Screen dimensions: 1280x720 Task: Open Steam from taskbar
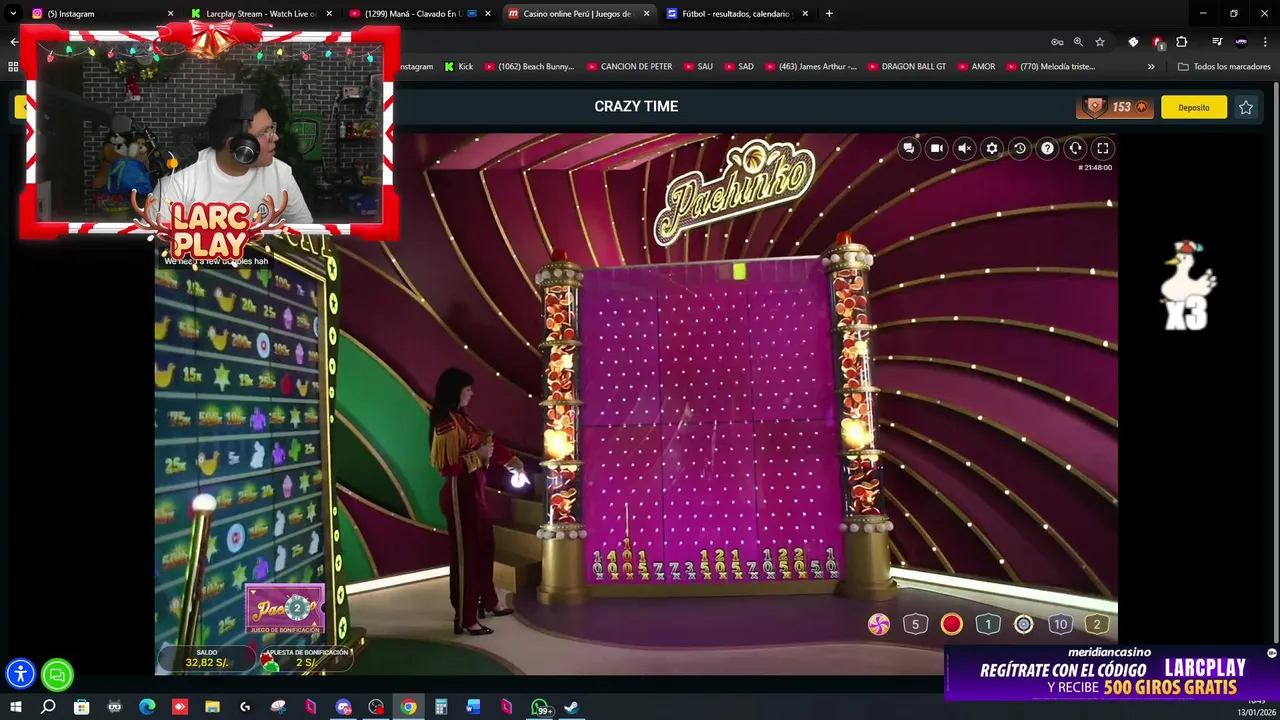(x=571, y=707)
